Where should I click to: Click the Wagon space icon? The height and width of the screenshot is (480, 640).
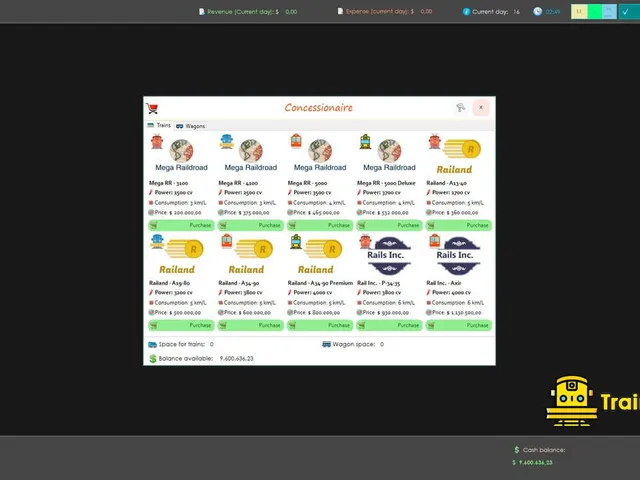point(326,344)
